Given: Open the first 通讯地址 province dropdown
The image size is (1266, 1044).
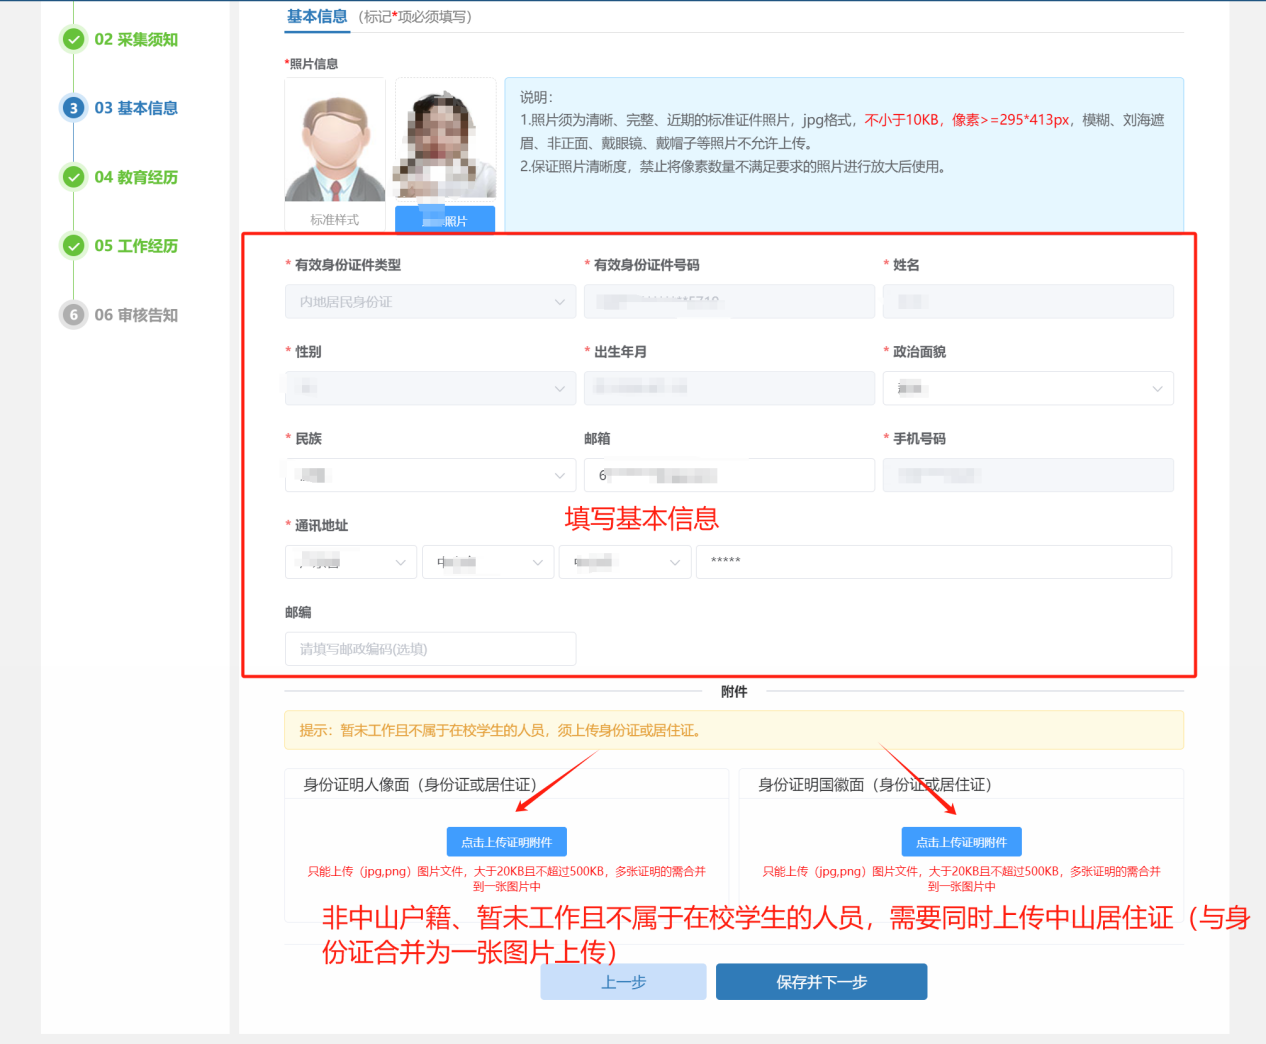Looking at the screenshot, I should point(350,563).
